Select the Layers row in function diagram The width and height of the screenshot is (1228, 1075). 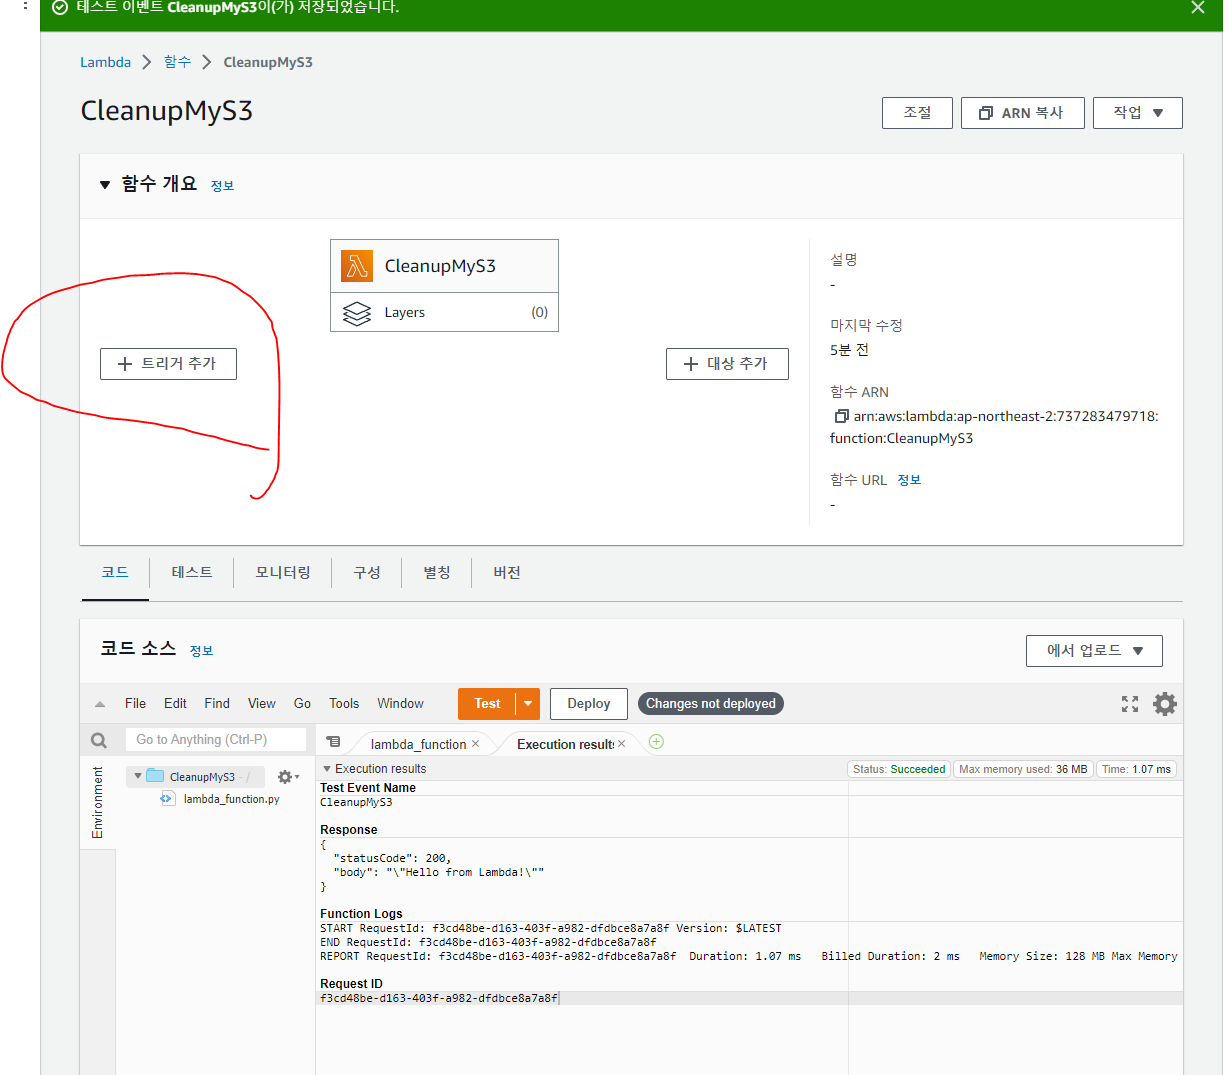(444, 313)
